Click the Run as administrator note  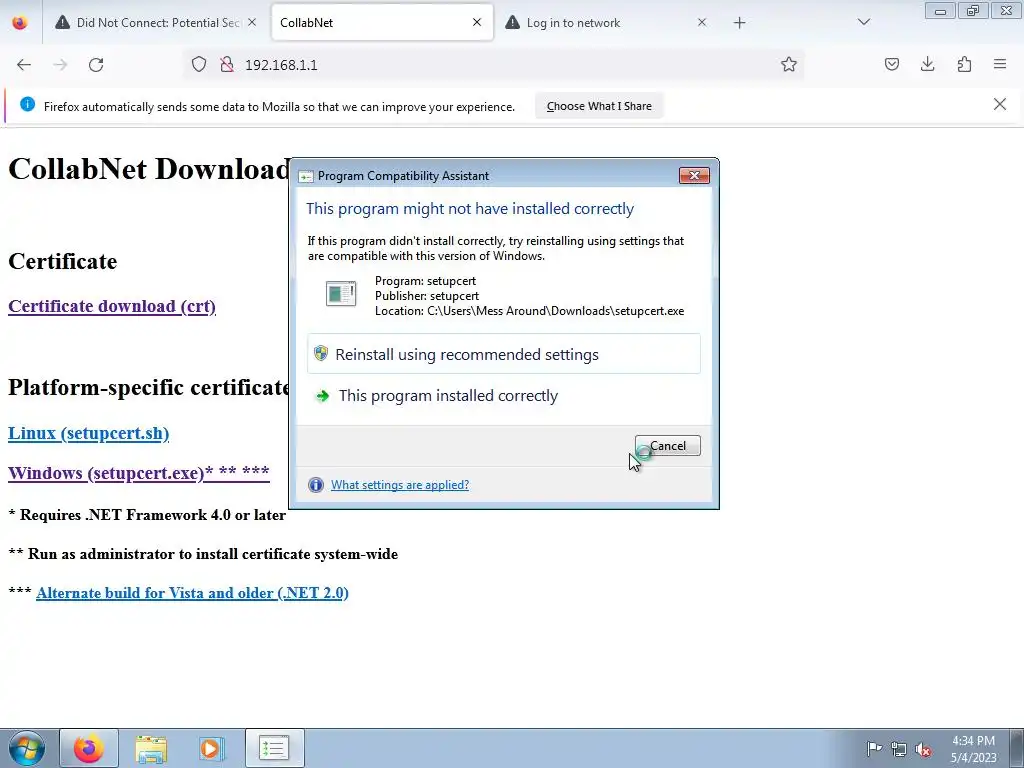tap(203, 554)
